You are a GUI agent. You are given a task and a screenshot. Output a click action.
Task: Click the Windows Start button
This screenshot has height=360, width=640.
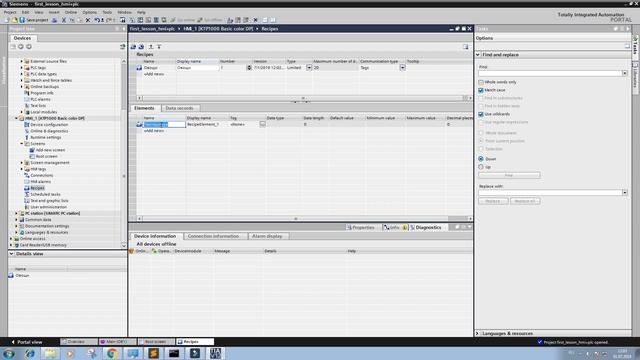[9, 353]
